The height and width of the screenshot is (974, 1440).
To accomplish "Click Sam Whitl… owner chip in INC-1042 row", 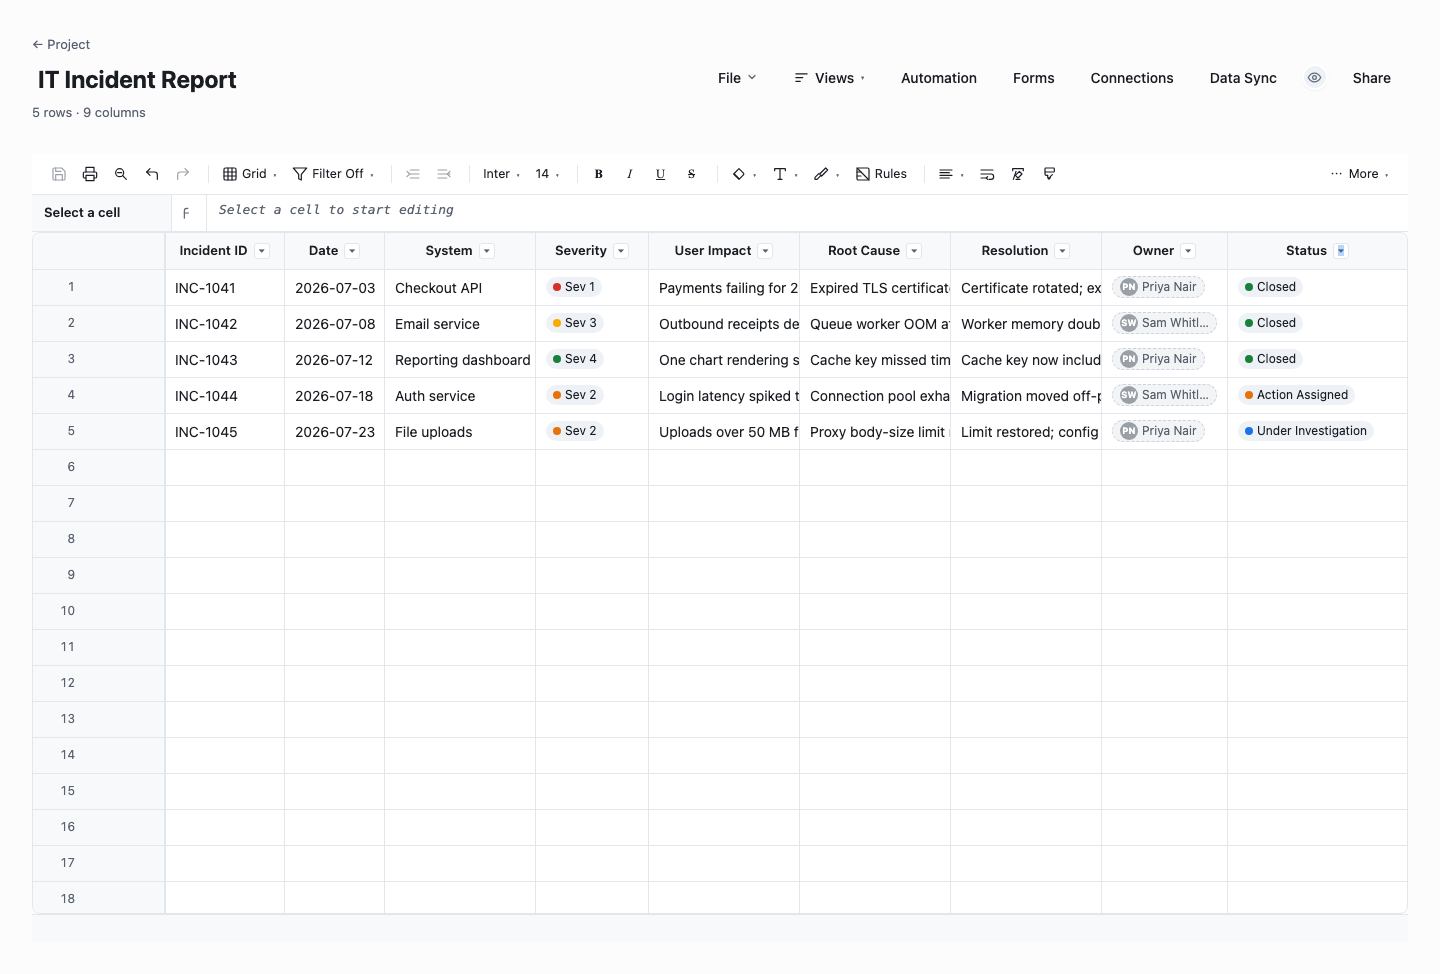I will tap(1164, 323).
